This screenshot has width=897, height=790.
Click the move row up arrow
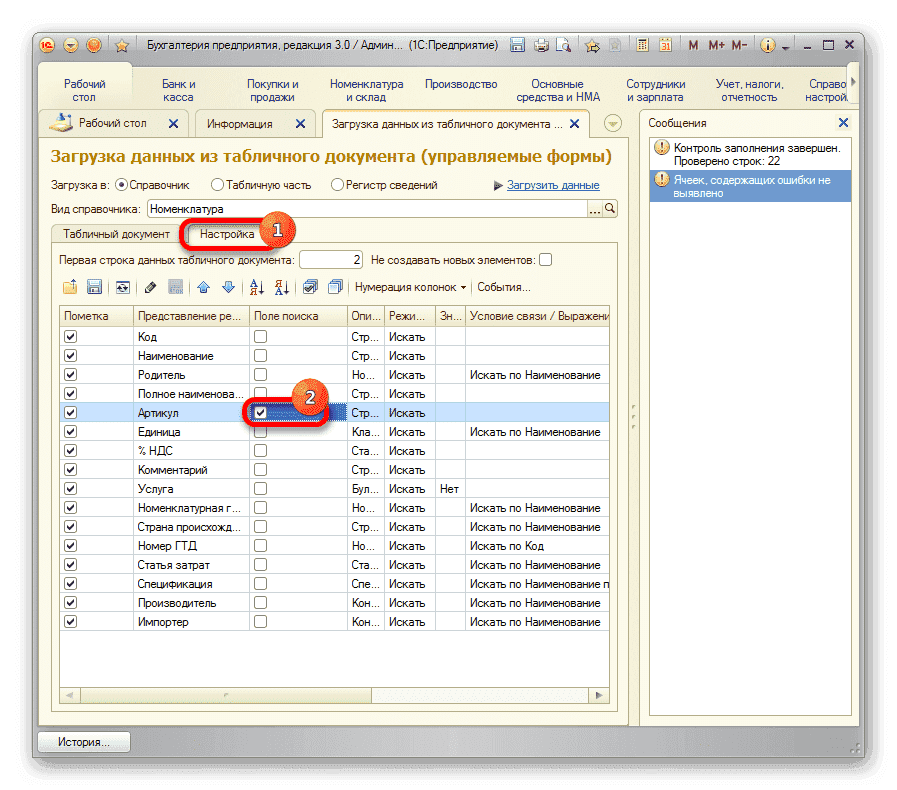pos(204,287)
